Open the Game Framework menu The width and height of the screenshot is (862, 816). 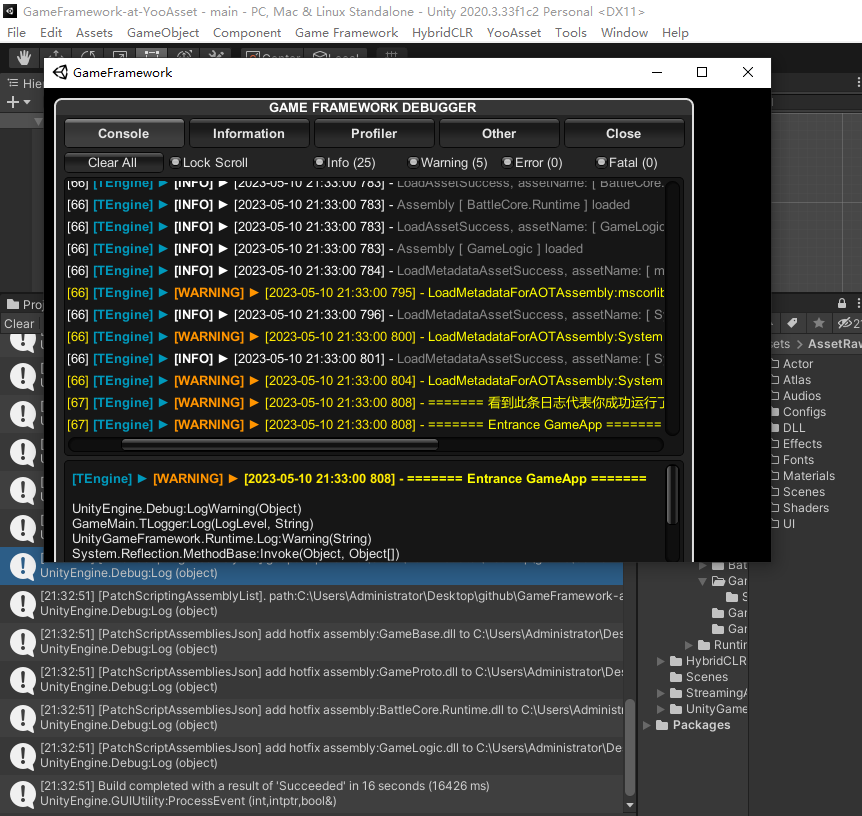click(x=346, y=33)
